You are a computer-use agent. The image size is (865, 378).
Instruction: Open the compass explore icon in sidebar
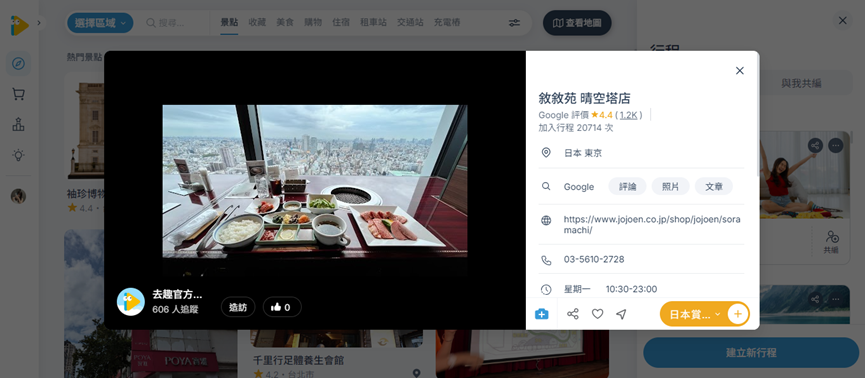(x=18, y=63)
